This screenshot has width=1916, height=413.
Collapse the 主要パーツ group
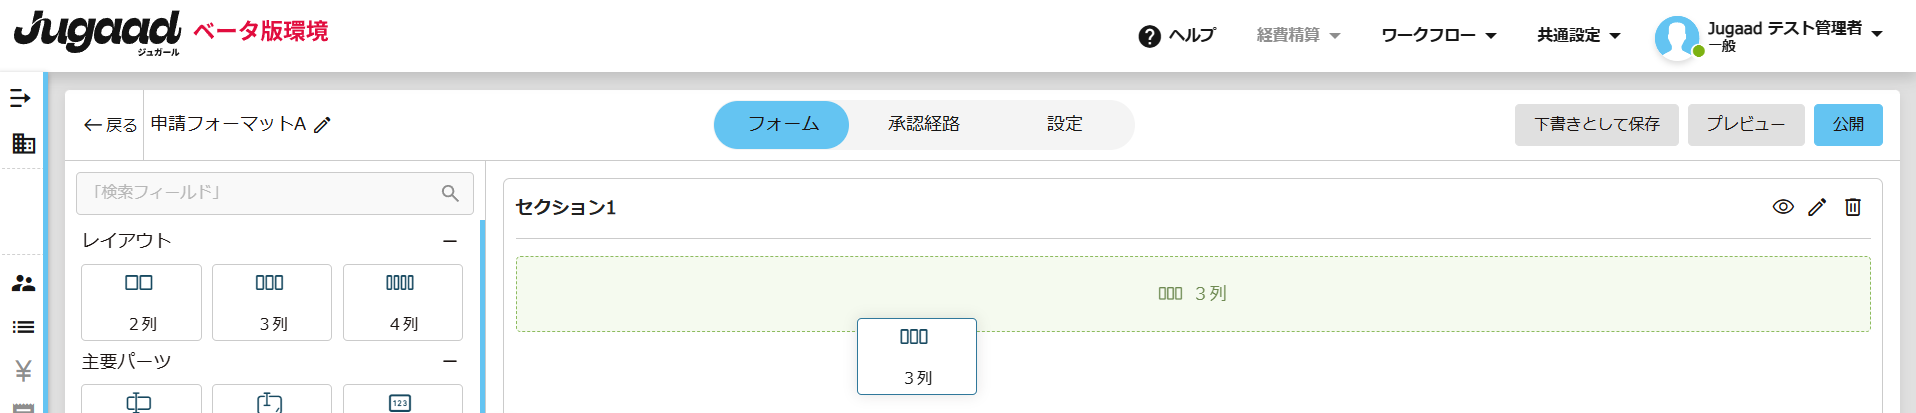tap(450, 361)
